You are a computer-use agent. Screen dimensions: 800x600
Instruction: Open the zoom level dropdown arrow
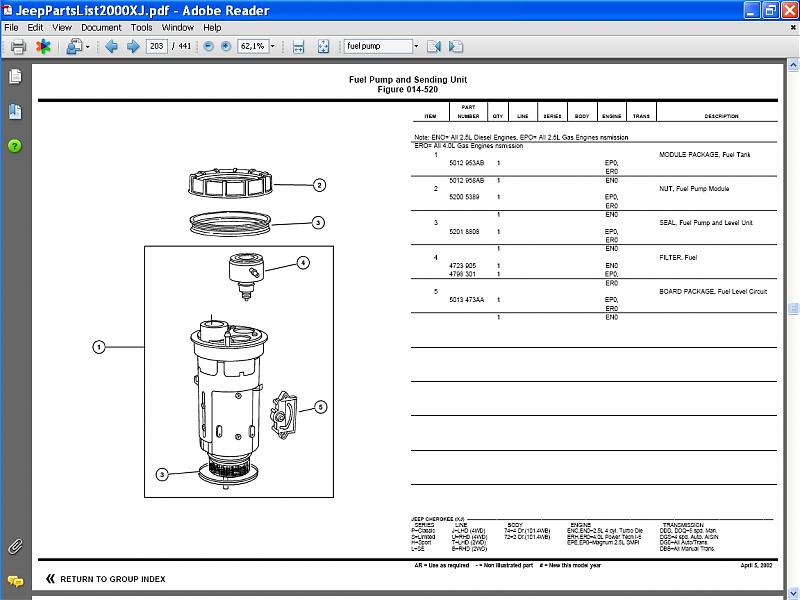pos(272,46)
